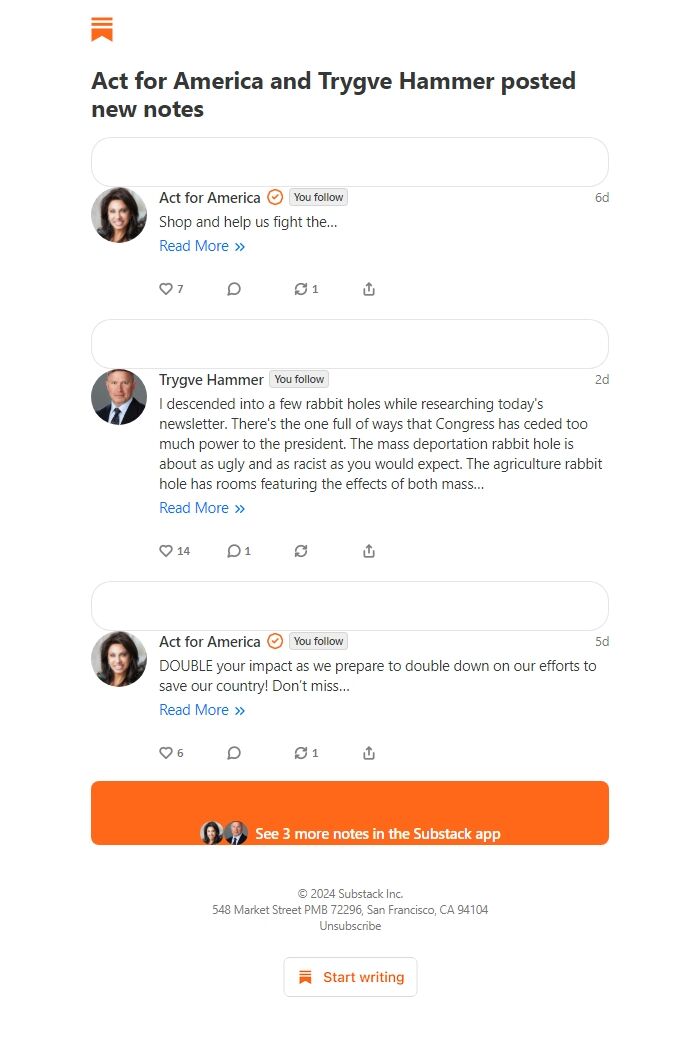Open comments on Trygve Hammer's note

pyautogui.click(x=238, y=551)
